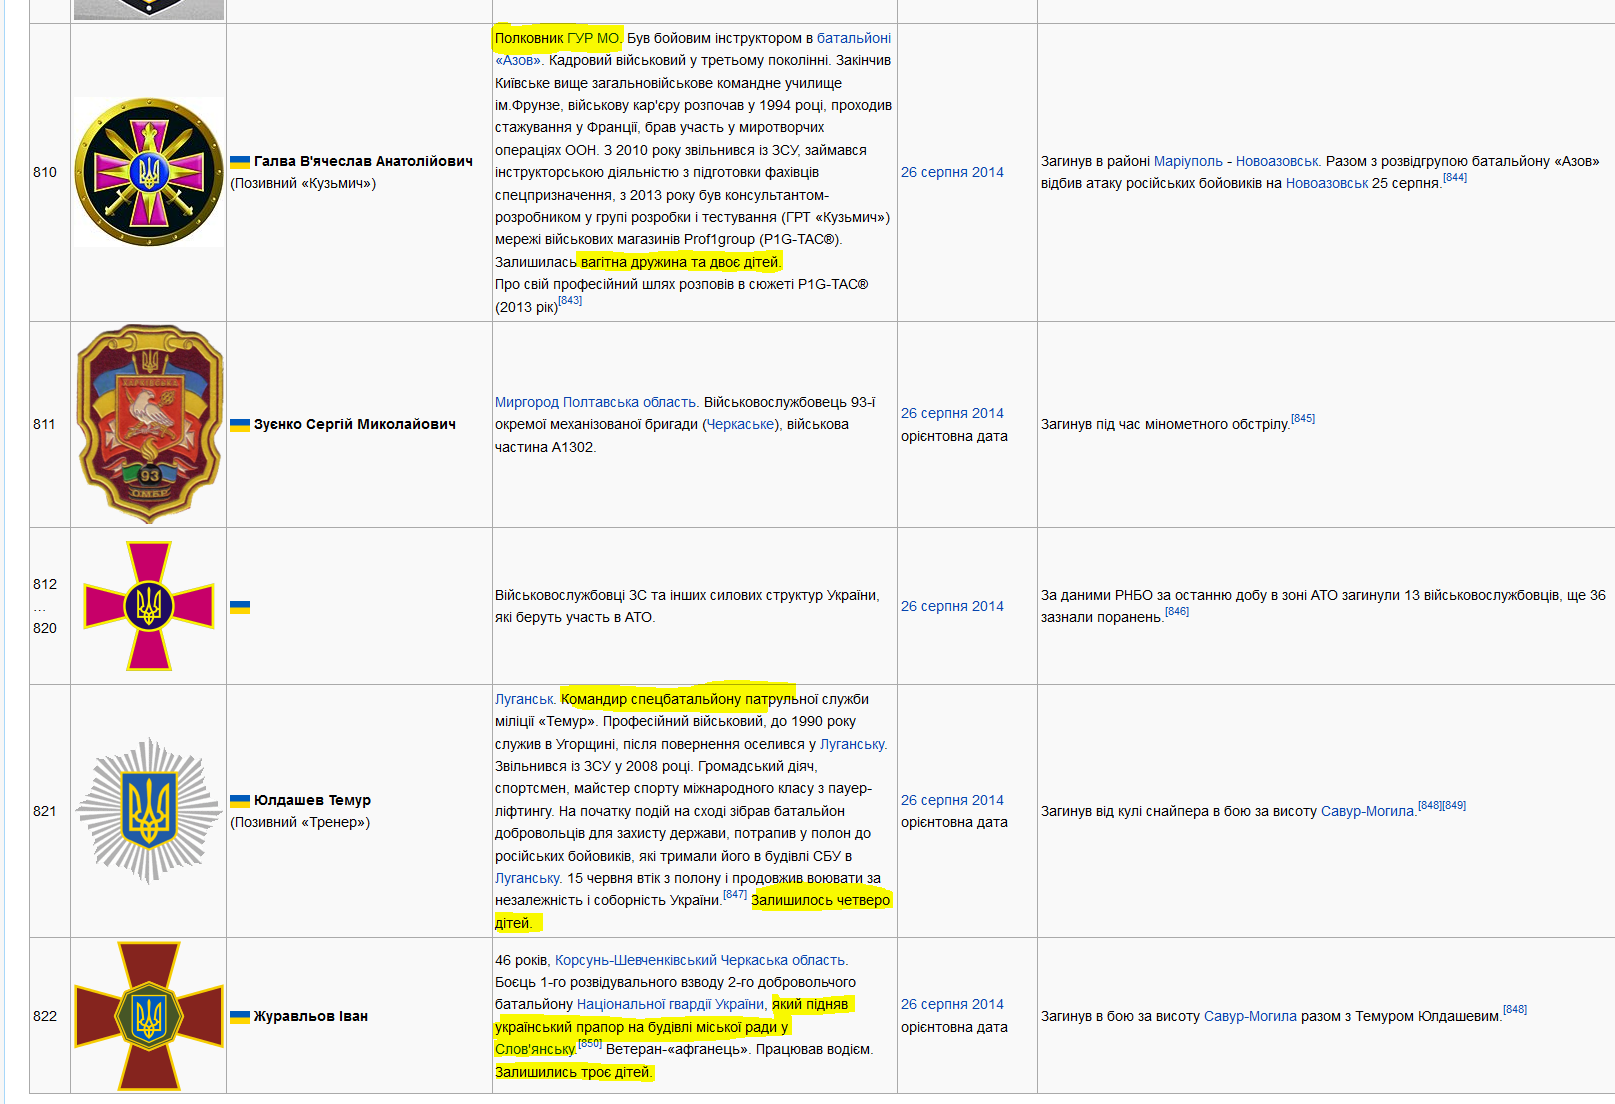The image size is (1615, 1104).
Task: Open the 26 серпня 2014 date in Зуєнко row
Action: 952,413
